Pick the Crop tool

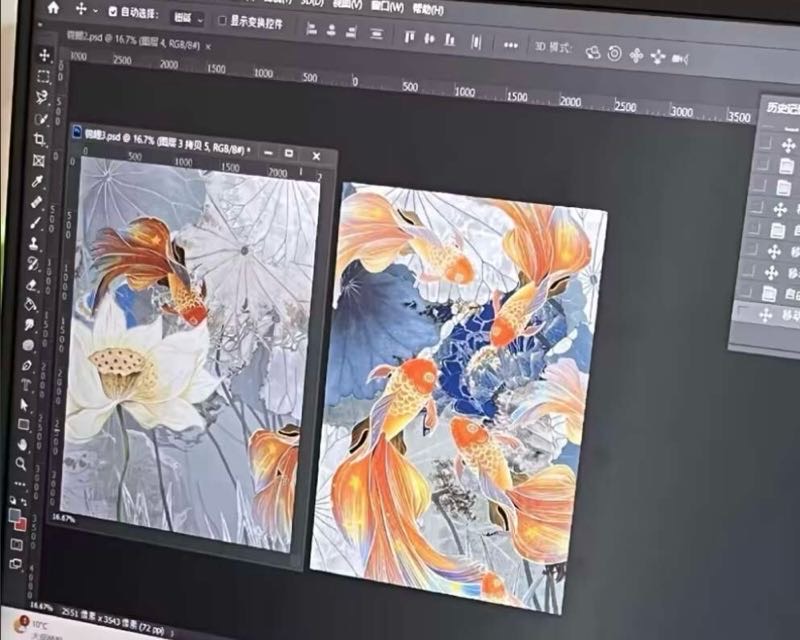coord(40,140)
